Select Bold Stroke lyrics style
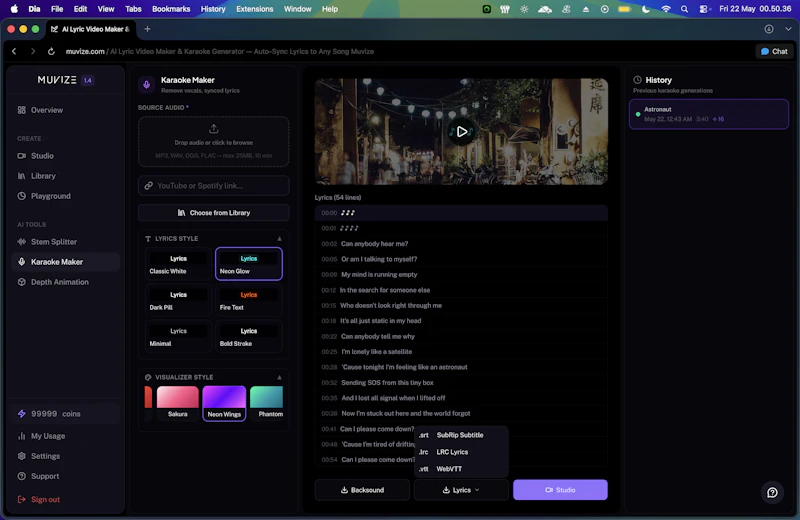This screenshot has width=800, height=520. click(248, 337)
